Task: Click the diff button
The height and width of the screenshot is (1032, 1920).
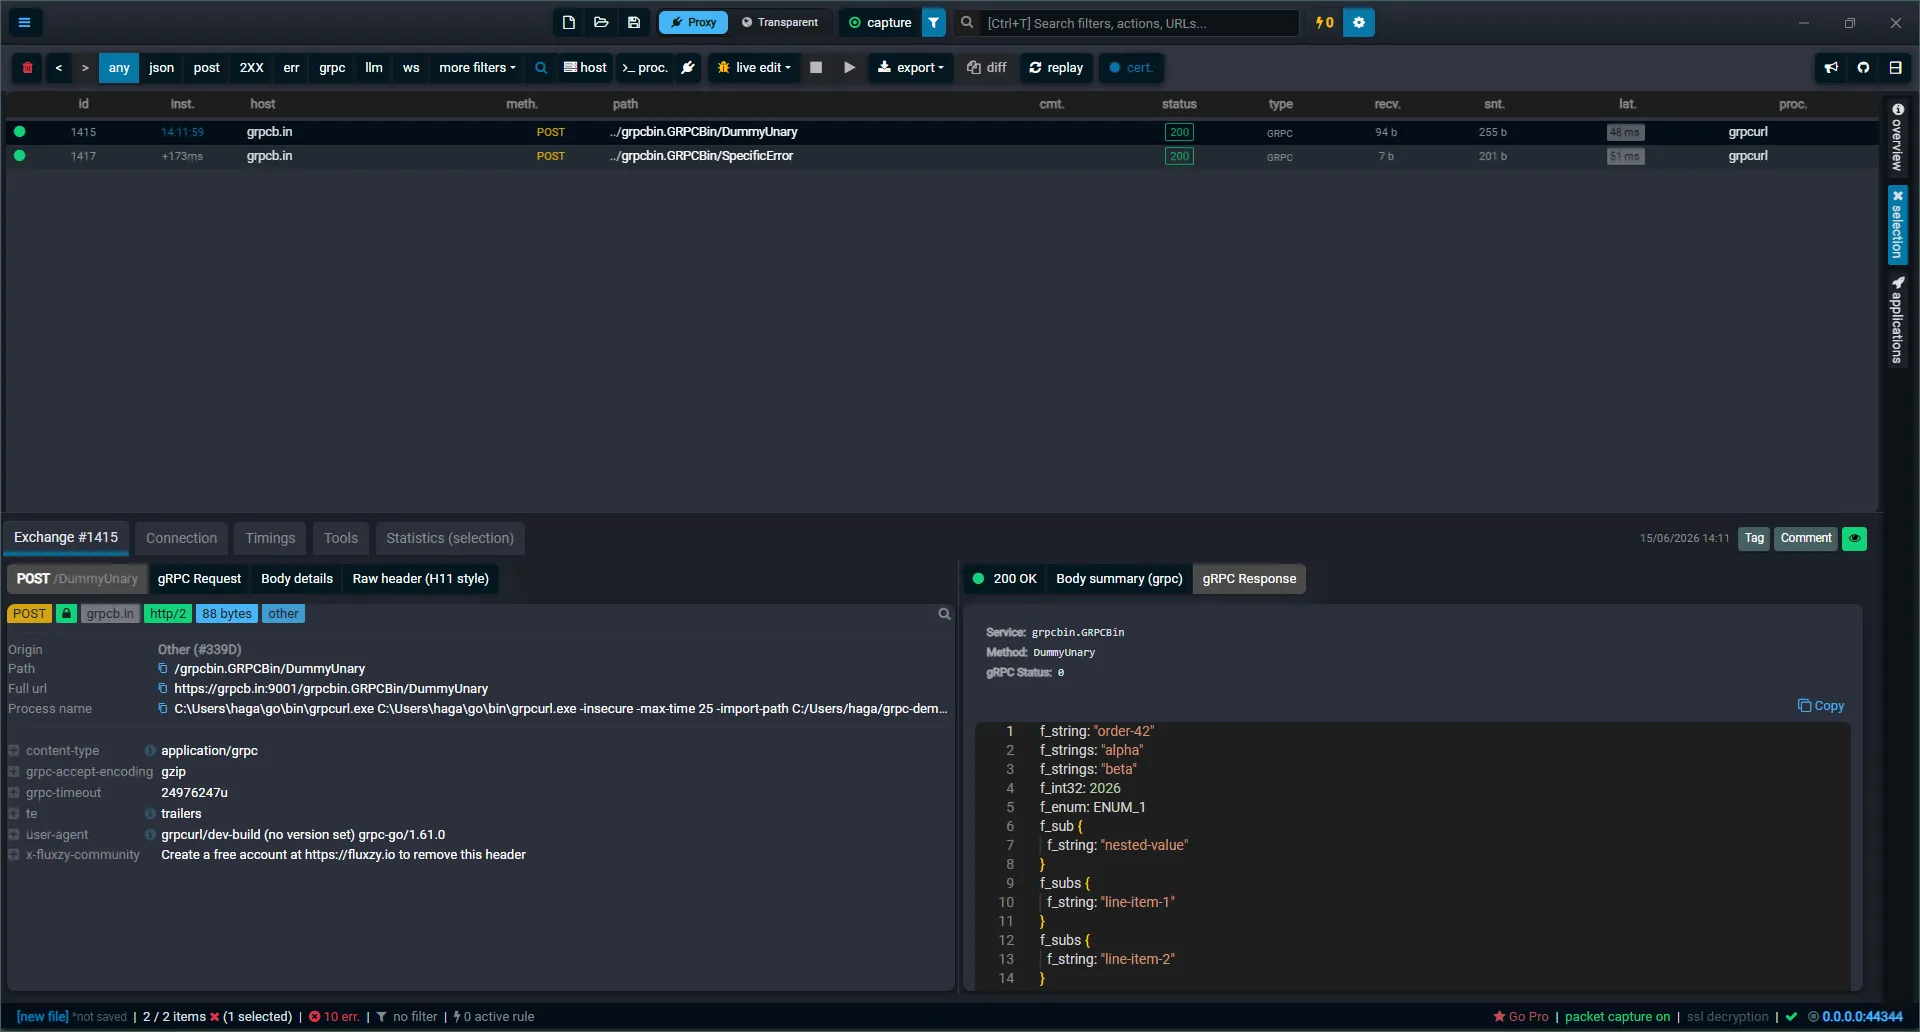Action: [x=987, y=67]
